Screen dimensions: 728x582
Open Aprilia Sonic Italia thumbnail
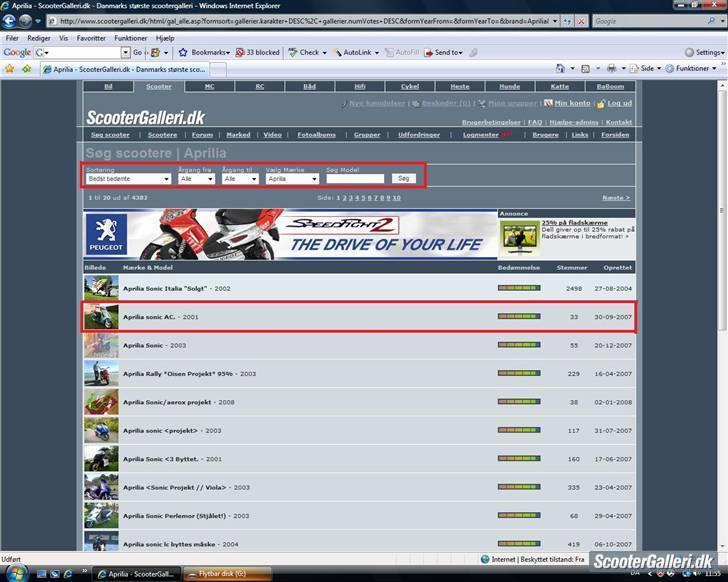101,288
